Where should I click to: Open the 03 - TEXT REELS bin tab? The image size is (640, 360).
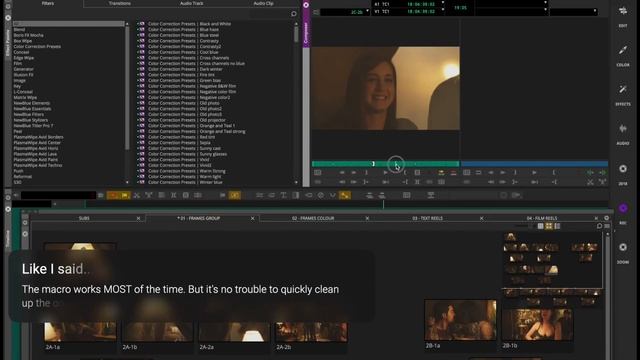427,218
